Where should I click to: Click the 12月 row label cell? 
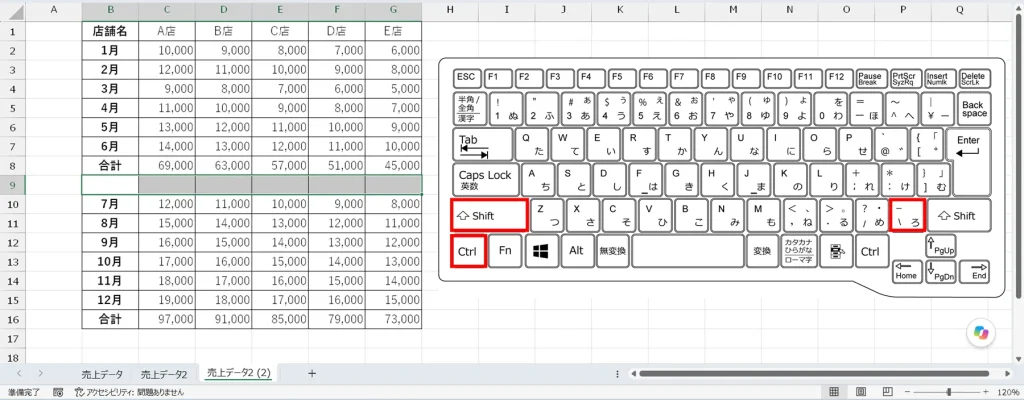[110, 301]
